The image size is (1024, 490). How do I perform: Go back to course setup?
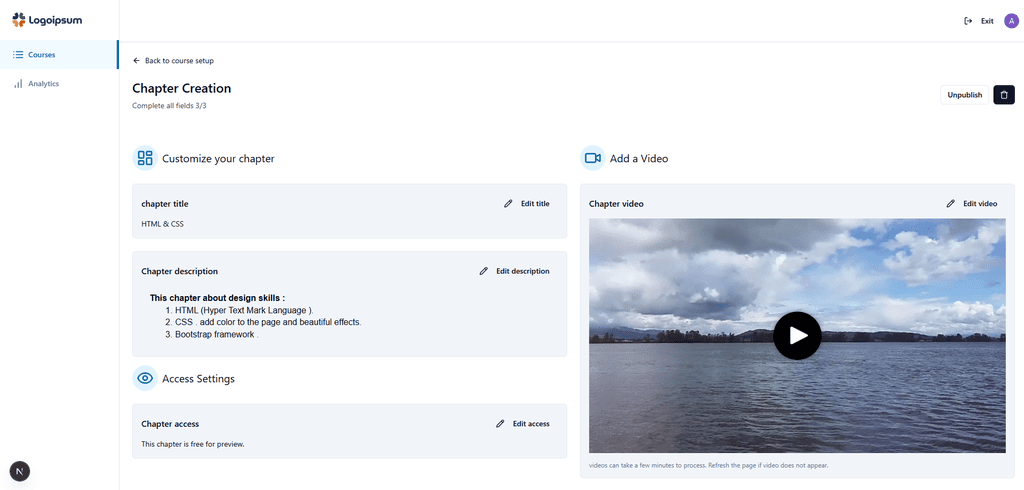coord(173,61)
